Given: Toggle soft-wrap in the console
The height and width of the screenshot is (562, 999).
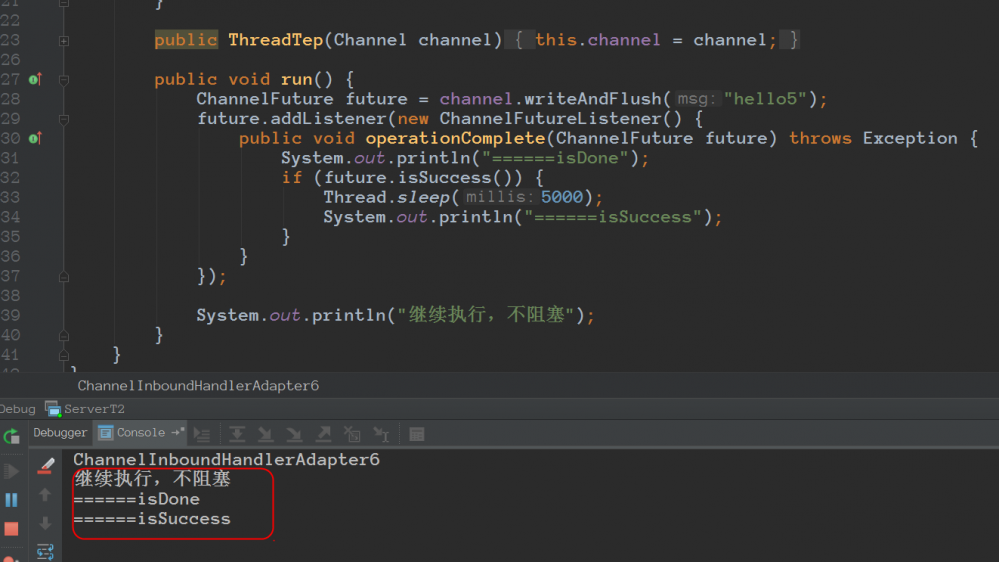Looking at the screenshot, I should 45,551.
